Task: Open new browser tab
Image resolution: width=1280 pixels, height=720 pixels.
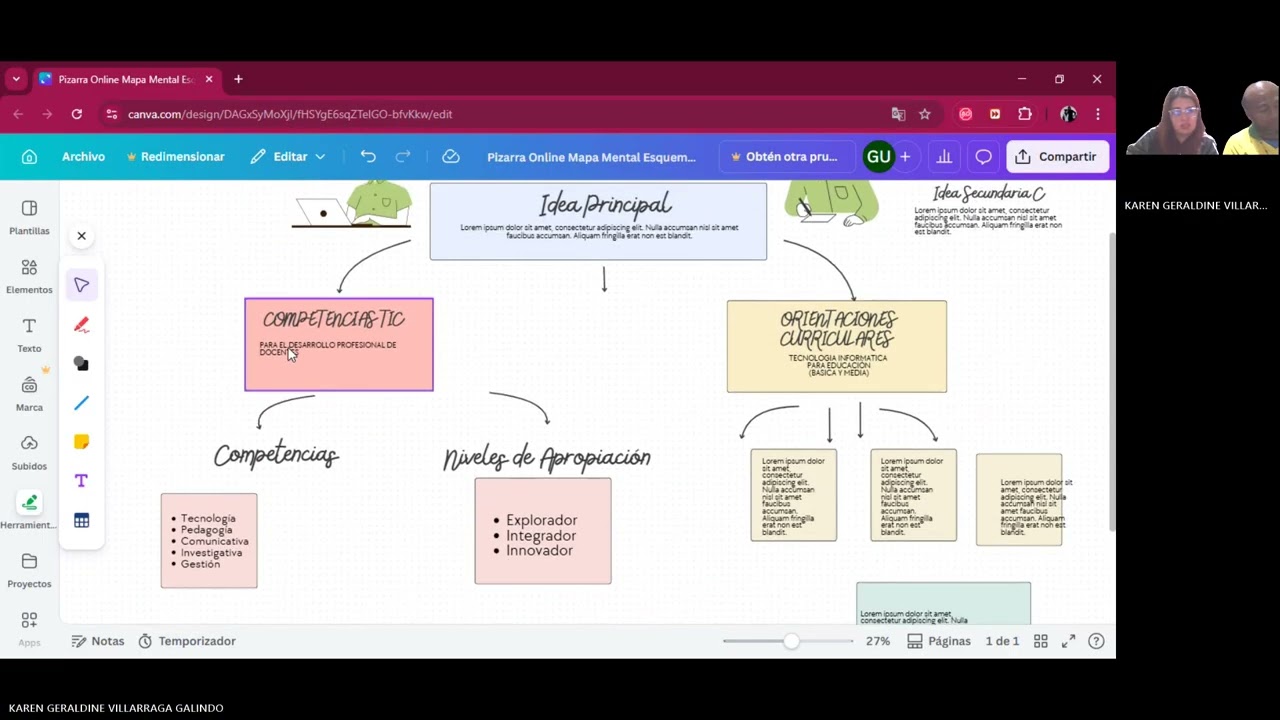Action: coord(238,79)
